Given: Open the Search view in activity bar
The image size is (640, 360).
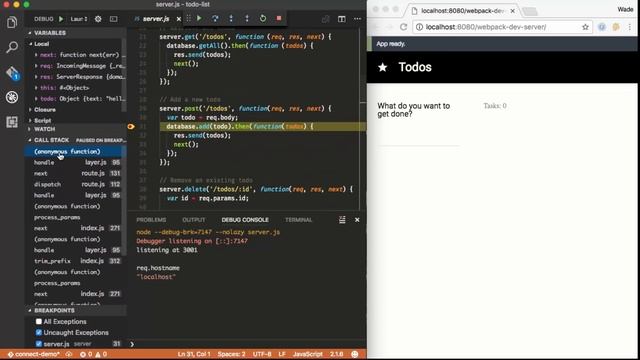Looking at the screenshot, I should point(12,47).
